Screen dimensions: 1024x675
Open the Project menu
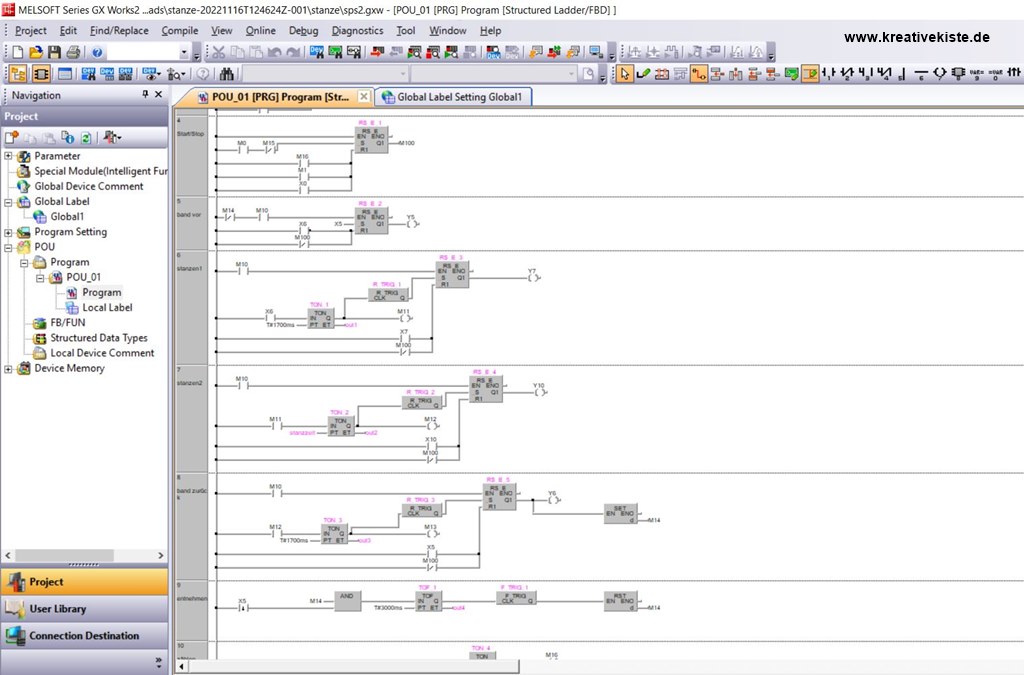[31, 30]
